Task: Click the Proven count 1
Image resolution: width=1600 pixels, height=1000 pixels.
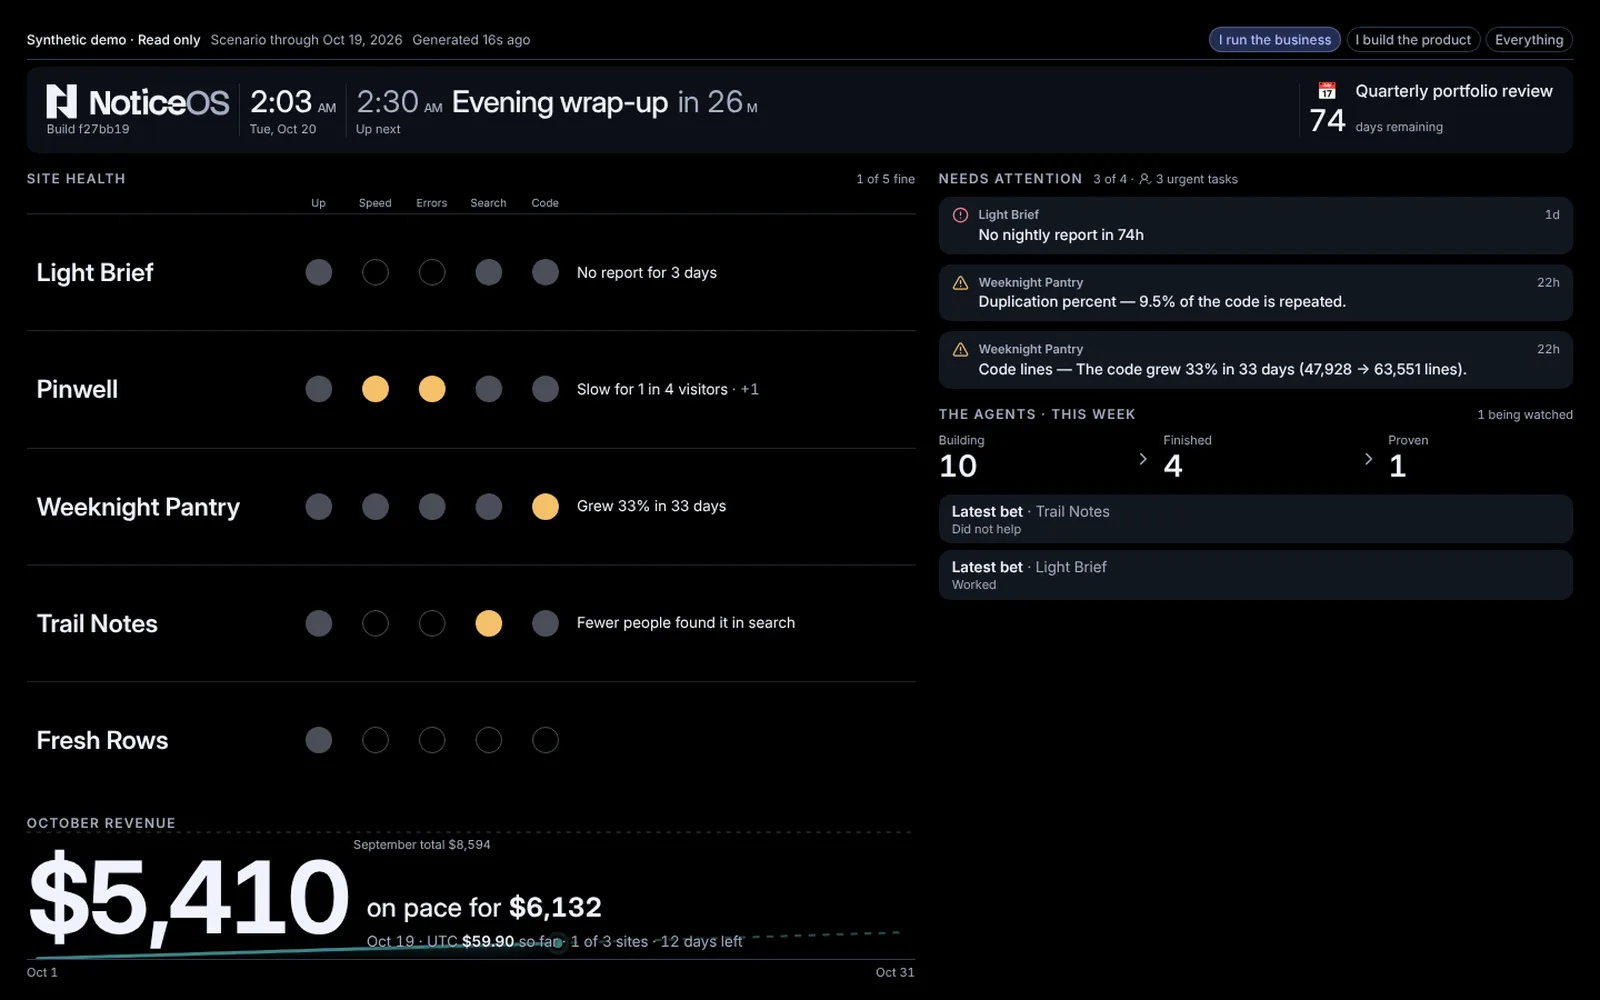Action: 1398,466
